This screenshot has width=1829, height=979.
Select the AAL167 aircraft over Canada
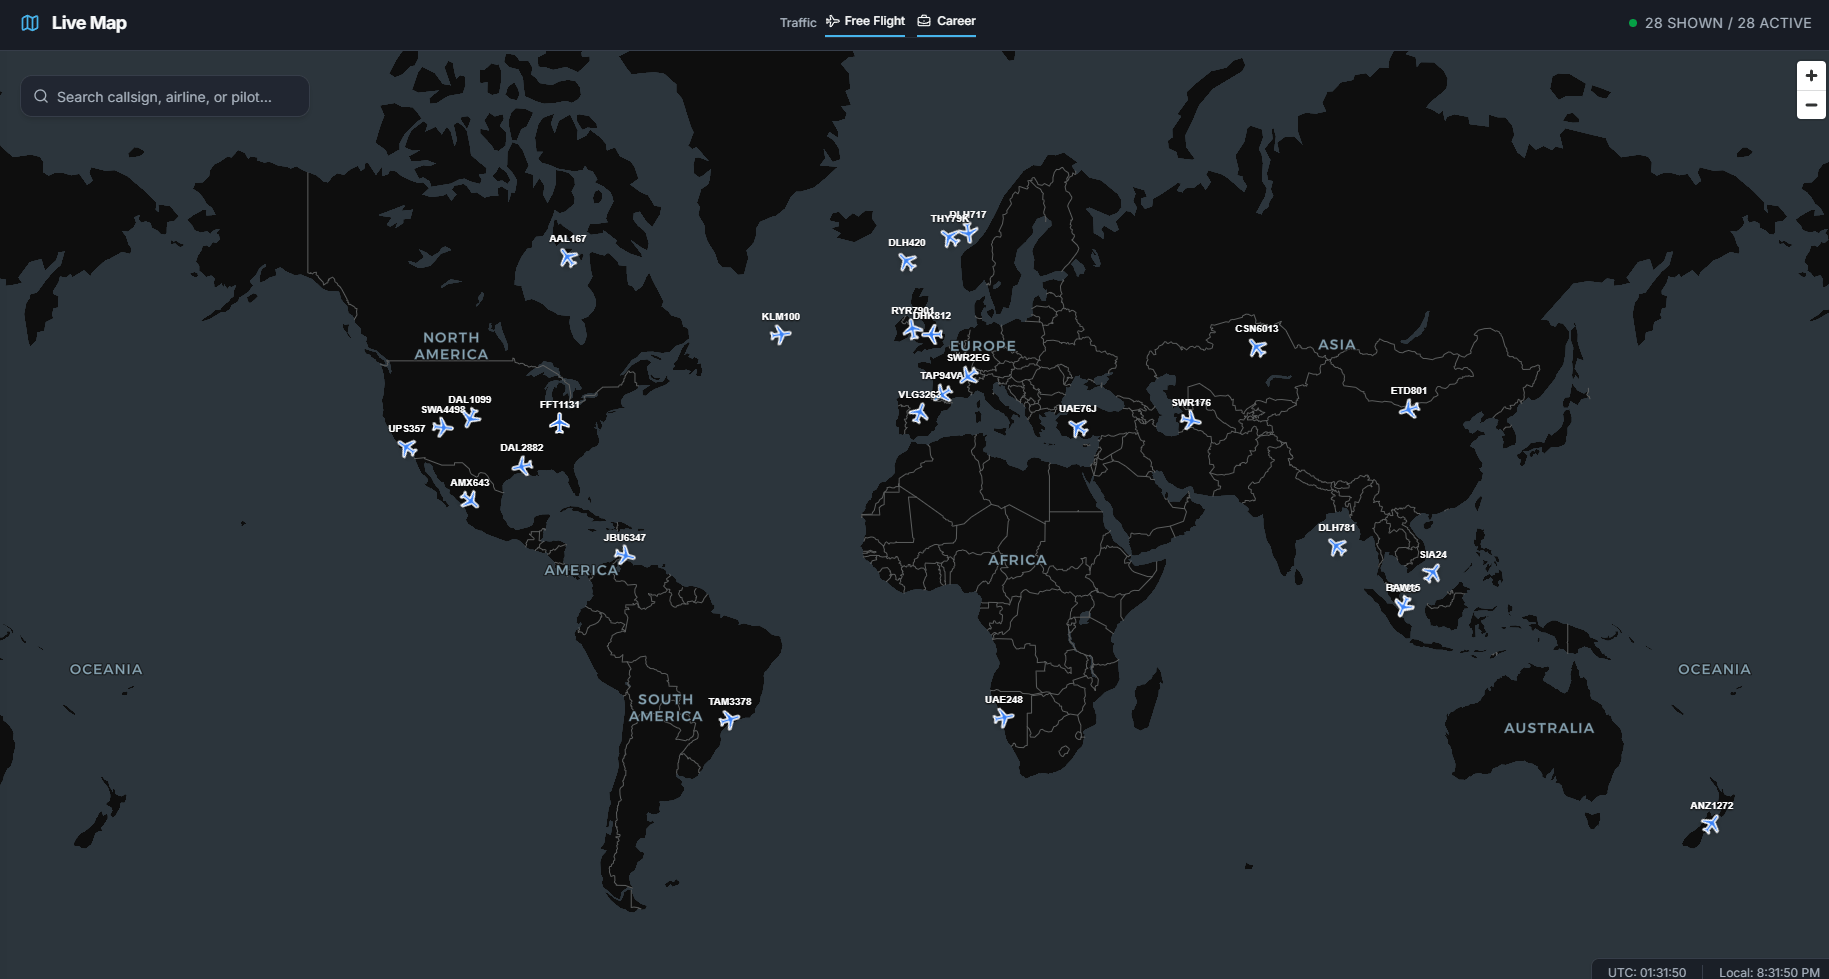[x=569, y=258]
